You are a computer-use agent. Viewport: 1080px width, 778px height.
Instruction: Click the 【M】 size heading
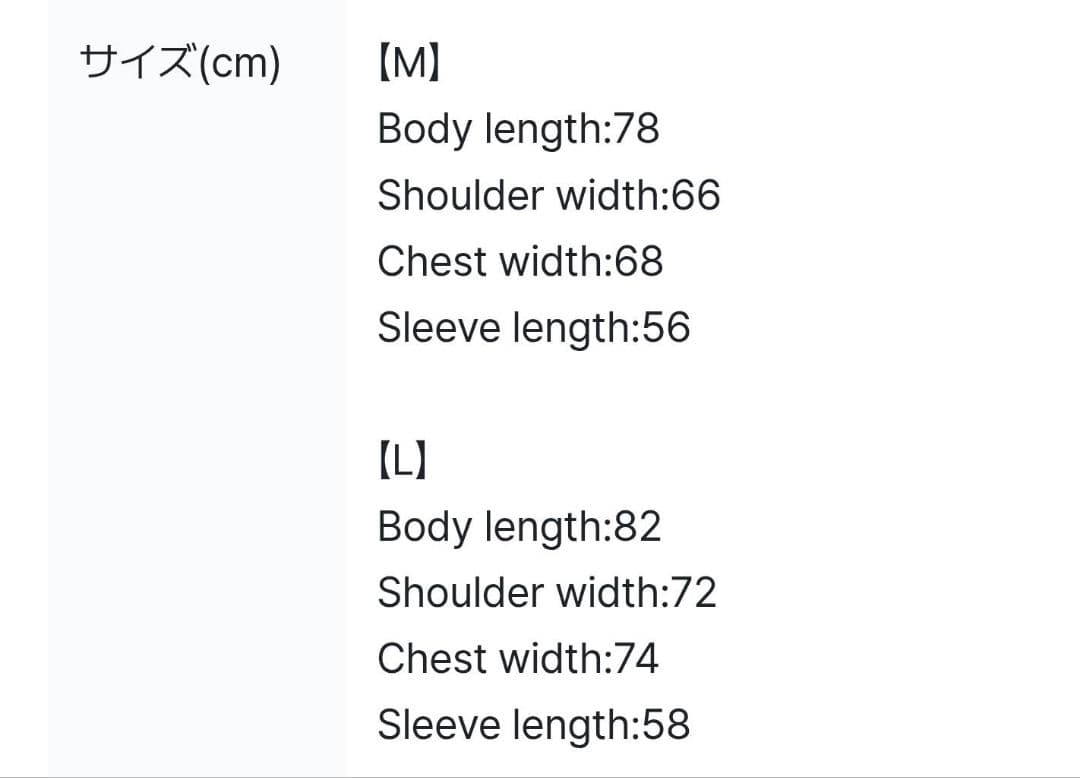click(x=410, y=66)
